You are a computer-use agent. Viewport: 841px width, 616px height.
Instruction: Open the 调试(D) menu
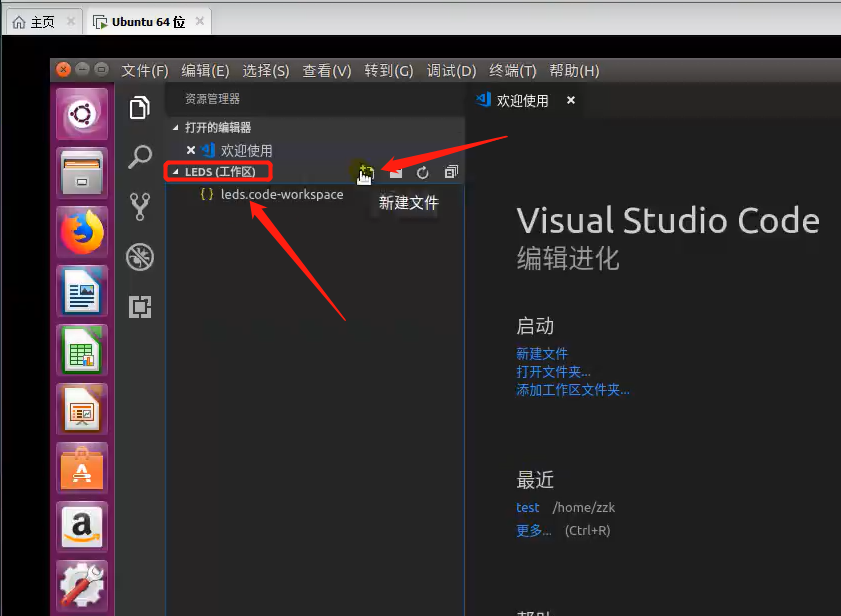pyautogui.click(x=451, y=70)
